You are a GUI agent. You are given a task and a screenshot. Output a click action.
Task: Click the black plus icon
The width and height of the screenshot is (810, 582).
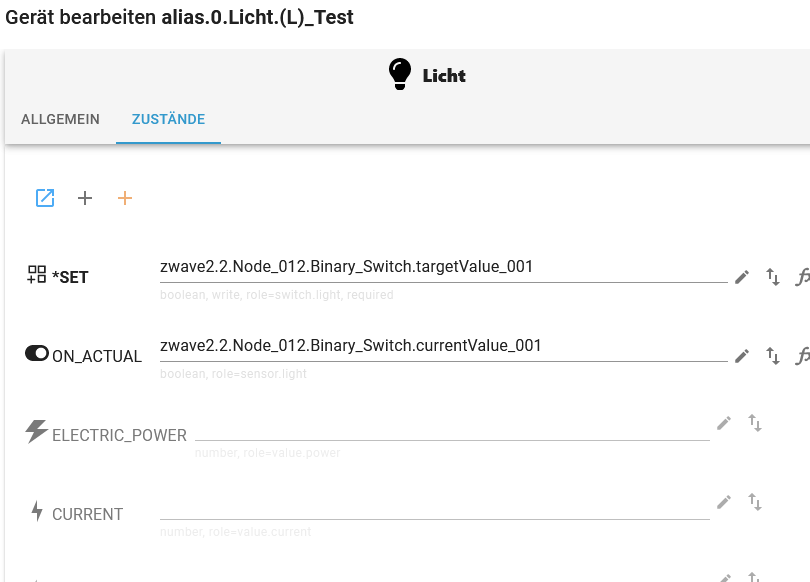pos(85,198)
